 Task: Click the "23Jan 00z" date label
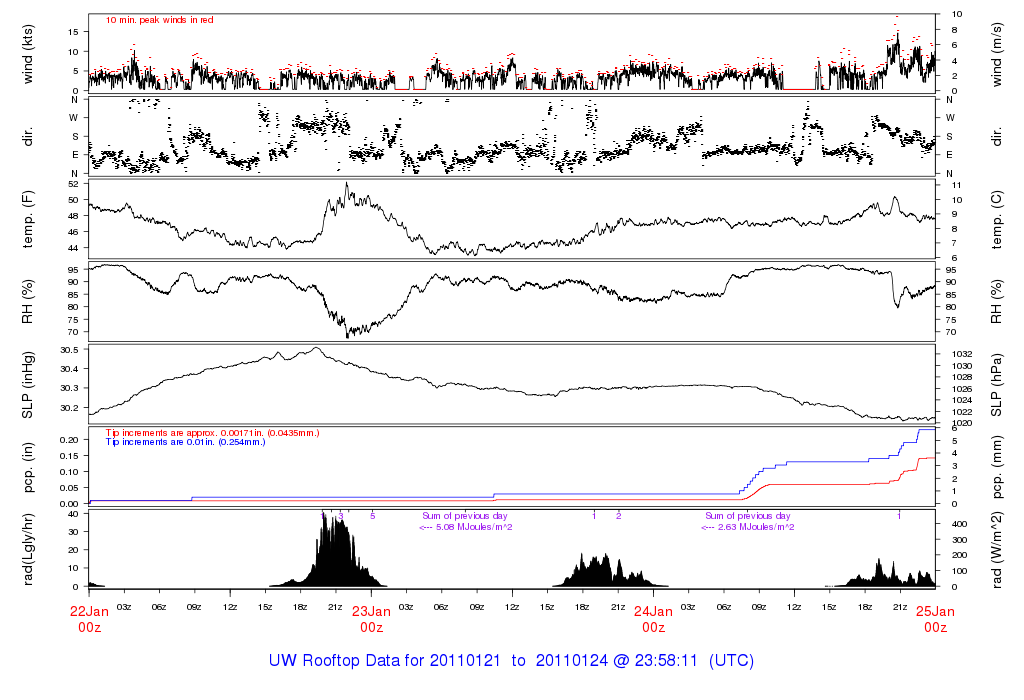[x=372, y=619]
